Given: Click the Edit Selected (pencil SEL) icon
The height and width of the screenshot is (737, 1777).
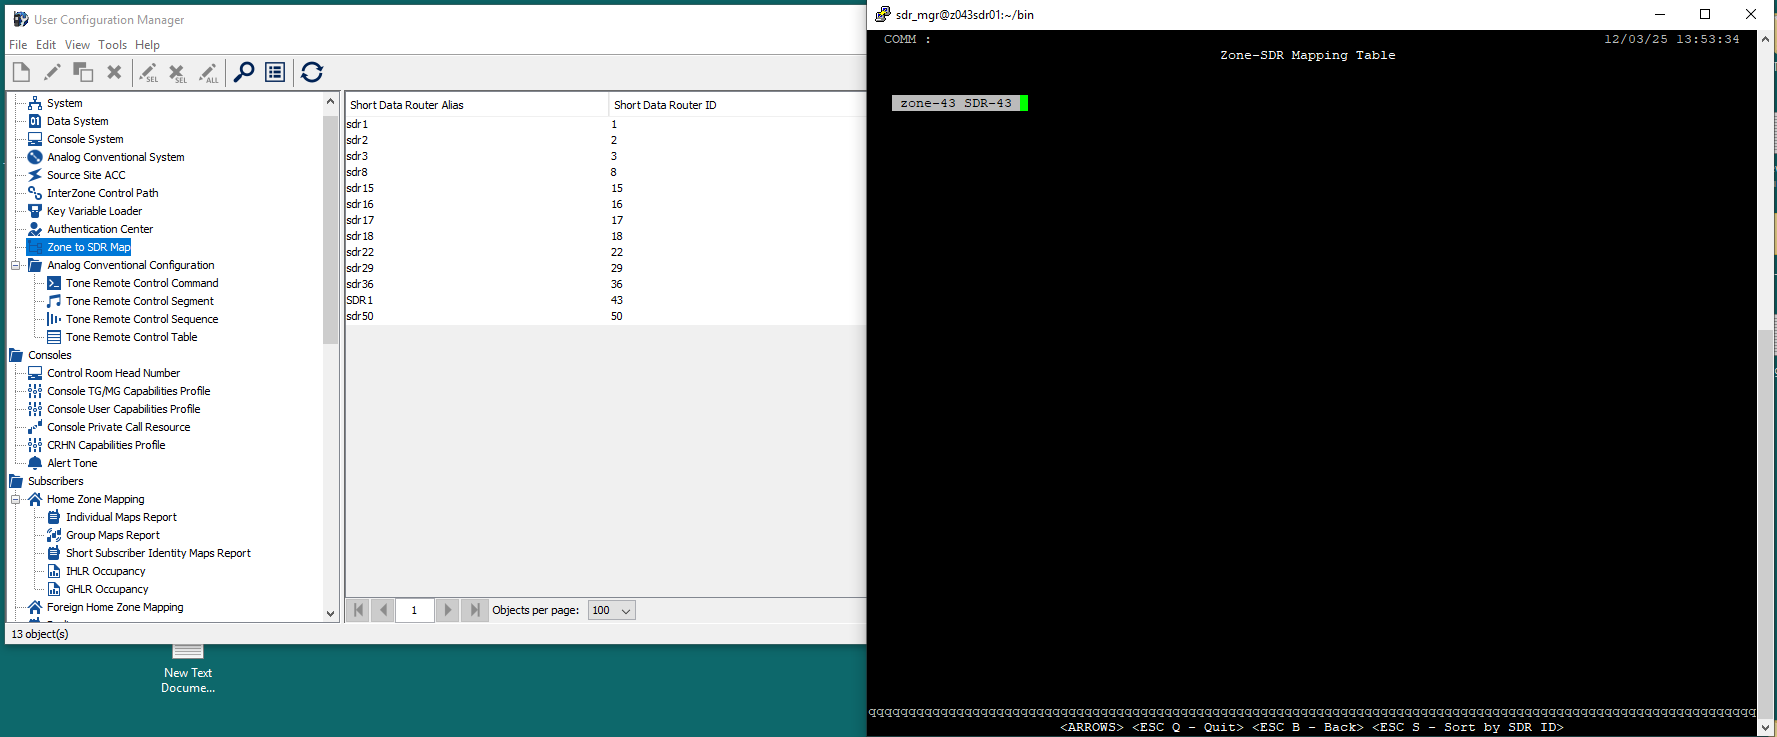Looking at the screenshot, I should 148,72.
